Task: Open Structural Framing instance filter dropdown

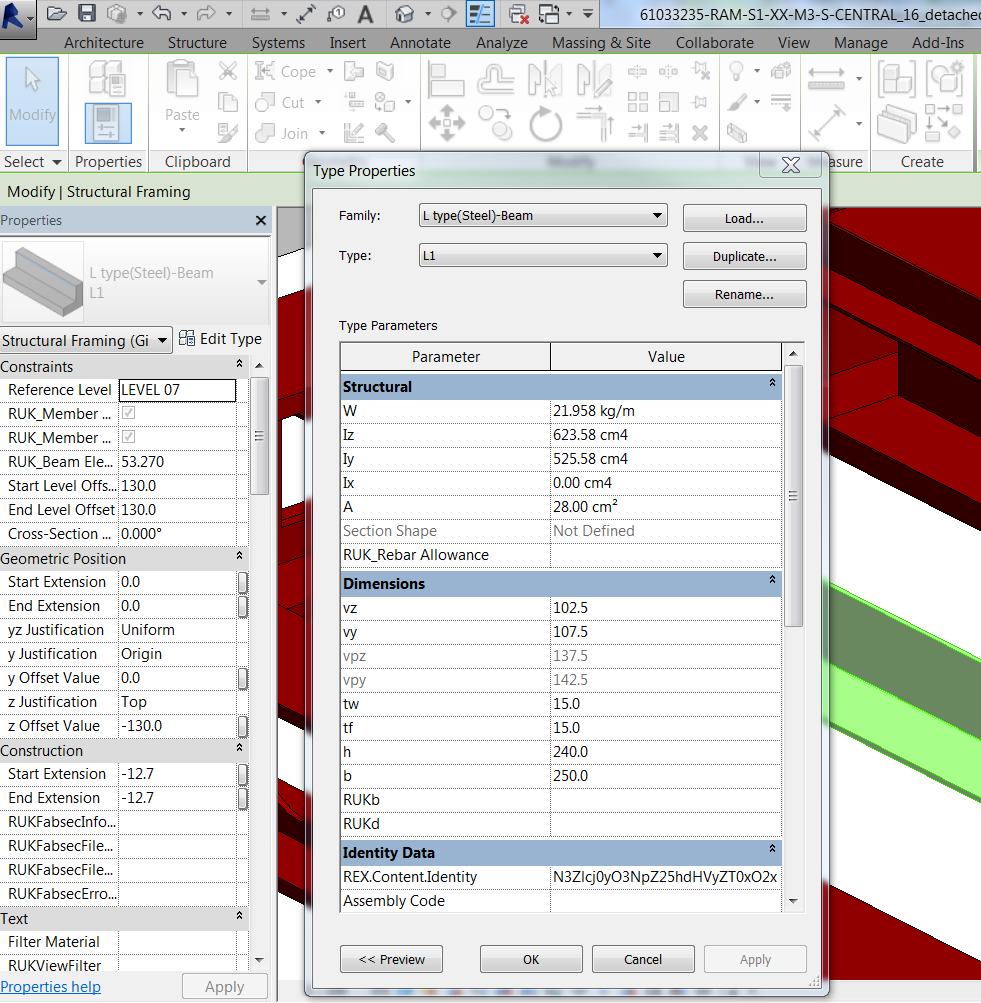Action: coord(86,340)
